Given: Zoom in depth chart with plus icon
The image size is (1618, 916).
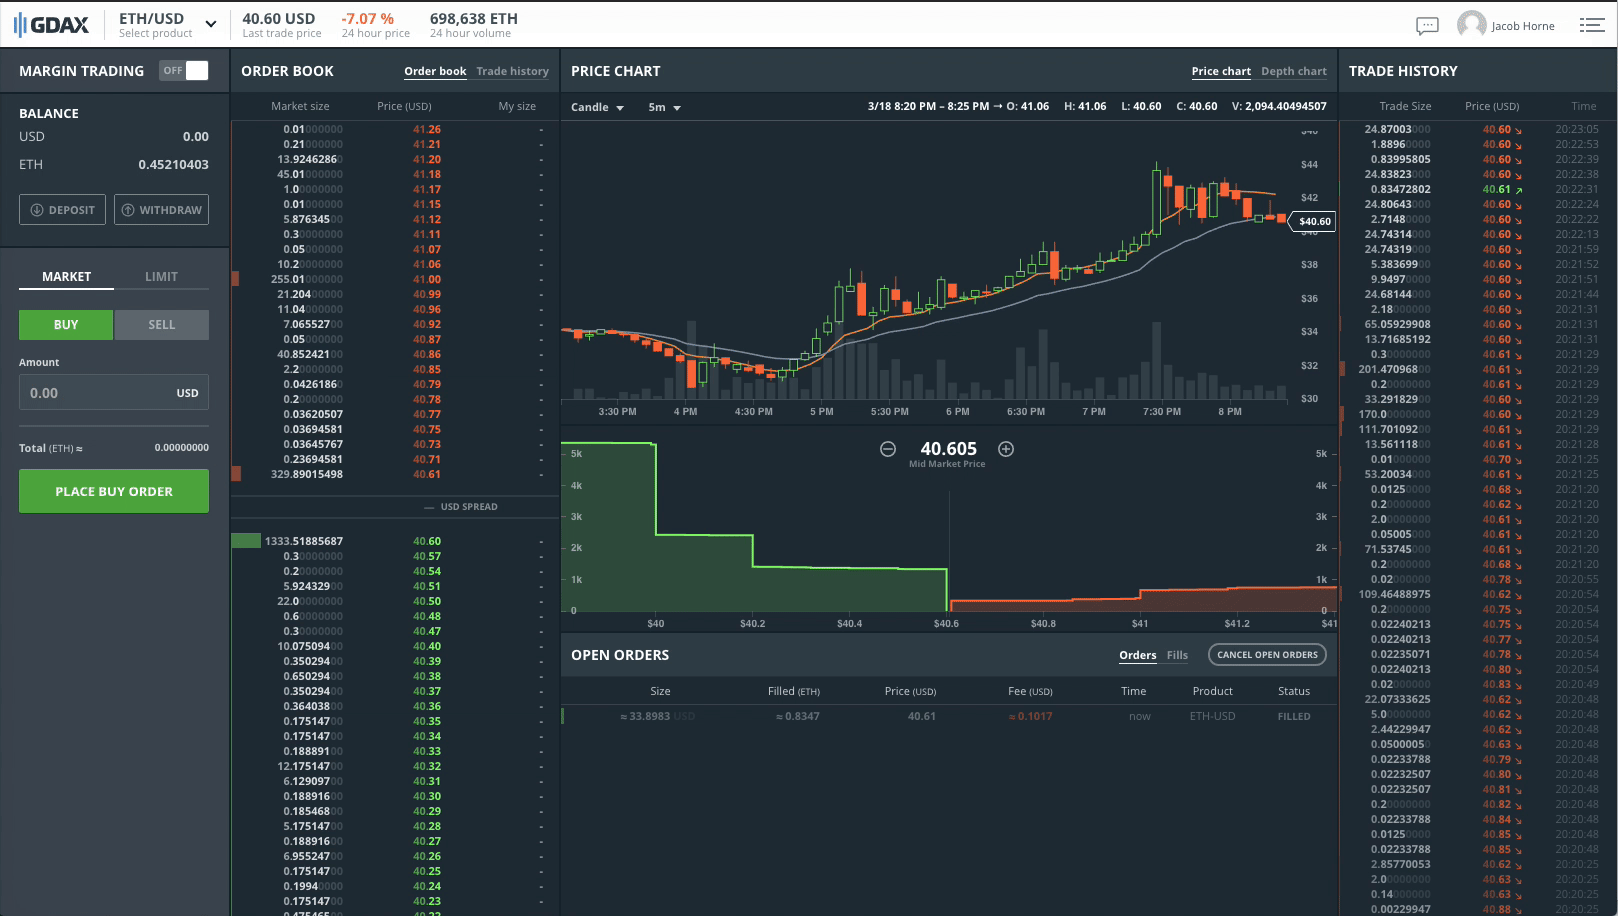Looking at the screenshot, I should click(1006, 449).
